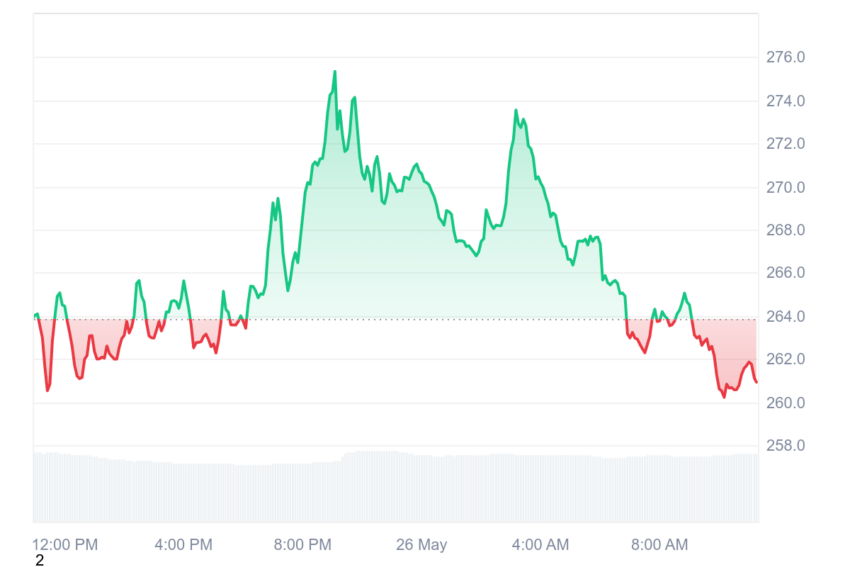Select the 12:00 PM time marker
Viewport: 850px width, 567px height.
(65, 545)
